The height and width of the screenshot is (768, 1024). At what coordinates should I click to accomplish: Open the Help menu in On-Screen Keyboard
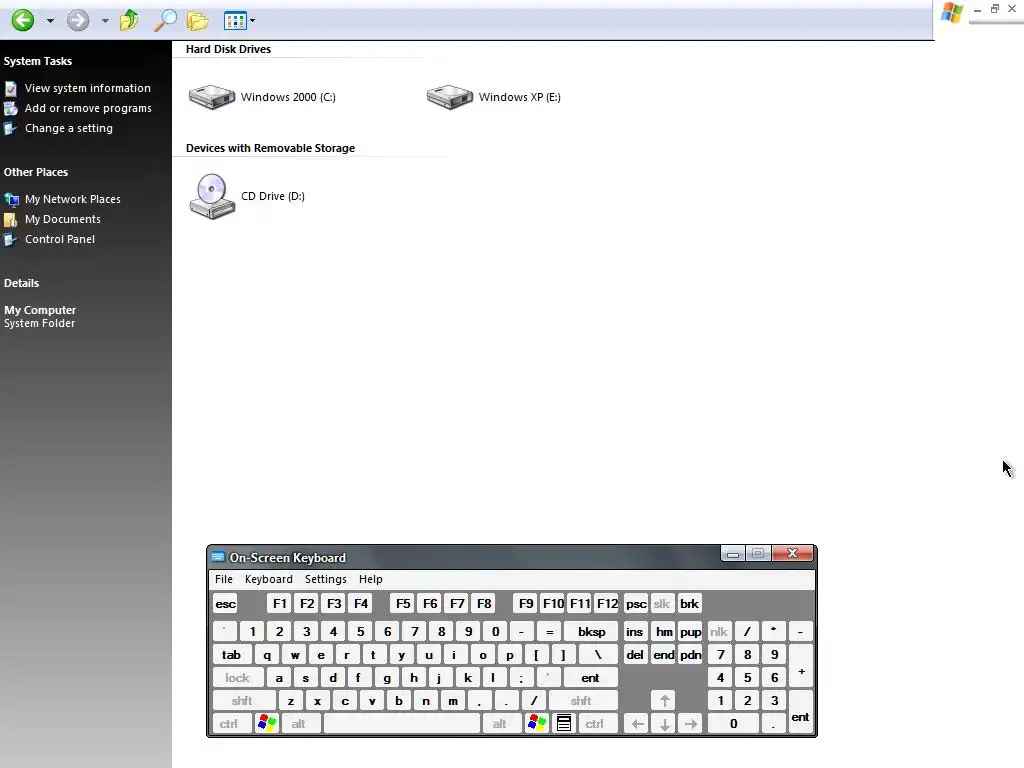tap(370, 579)
